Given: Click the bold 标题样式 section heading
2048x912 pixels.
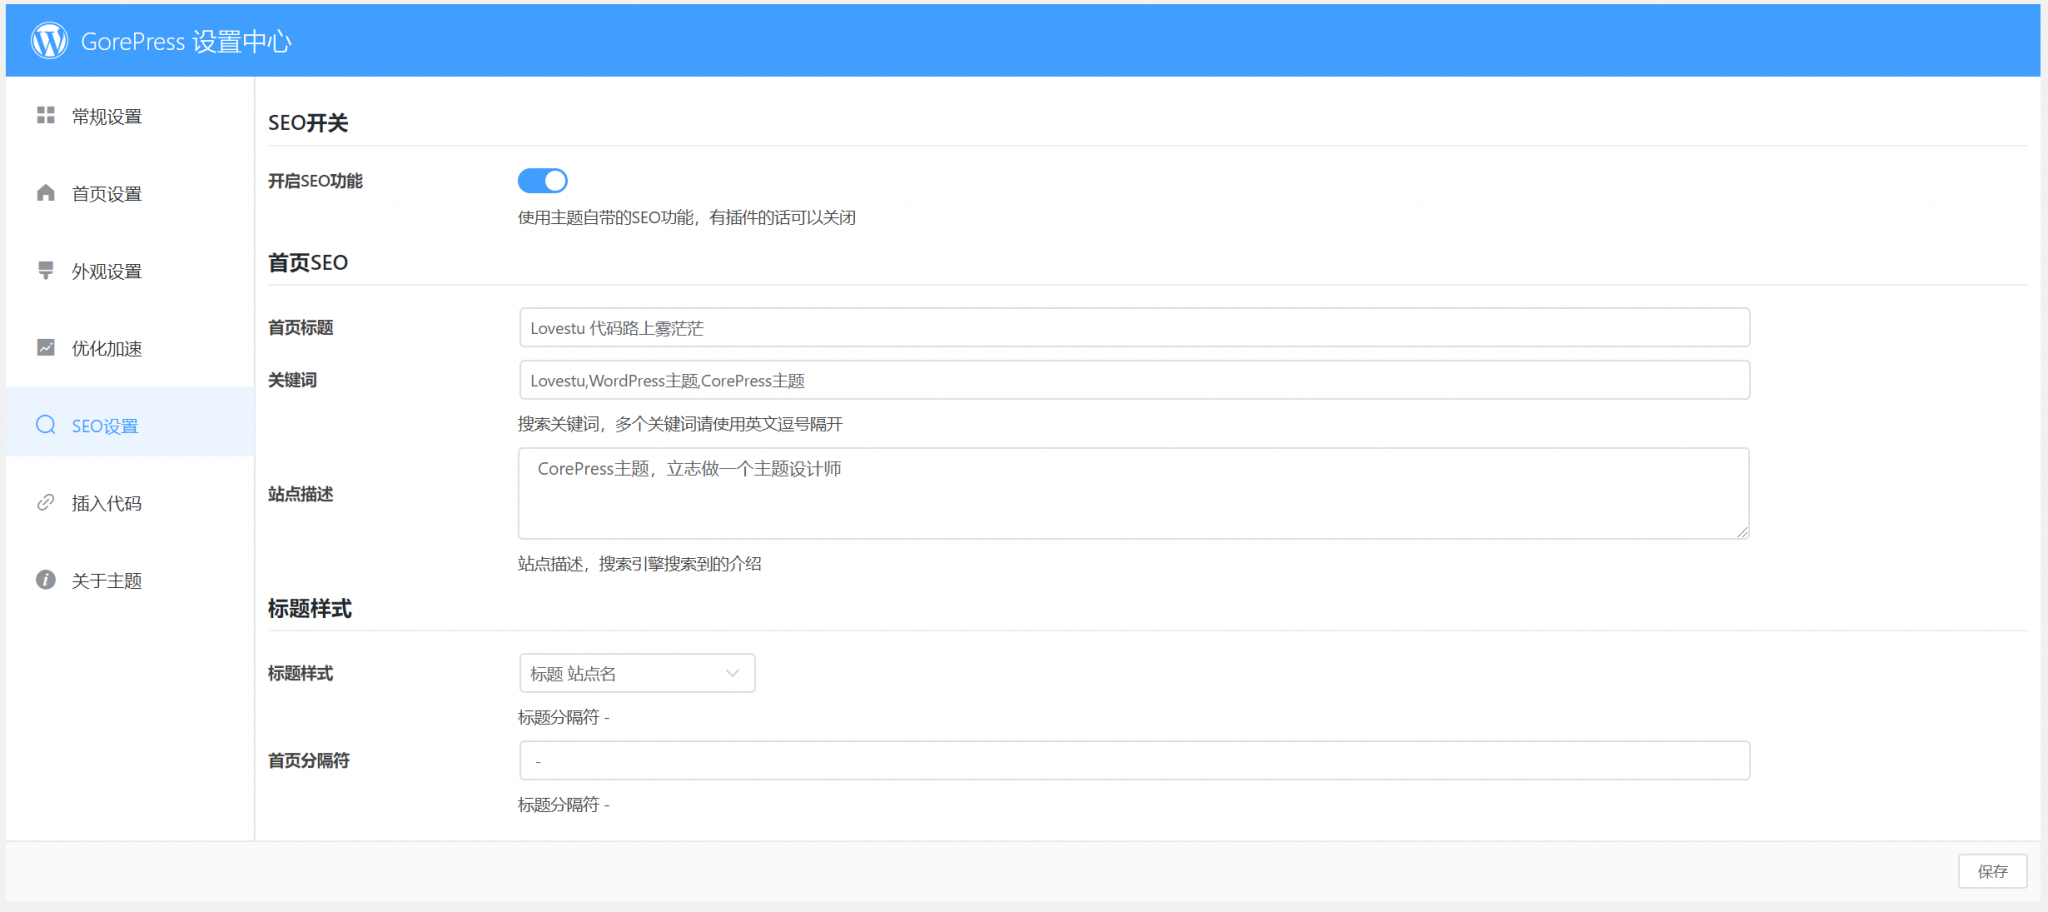Looking at the screenshot, I should tap(310, 609).
